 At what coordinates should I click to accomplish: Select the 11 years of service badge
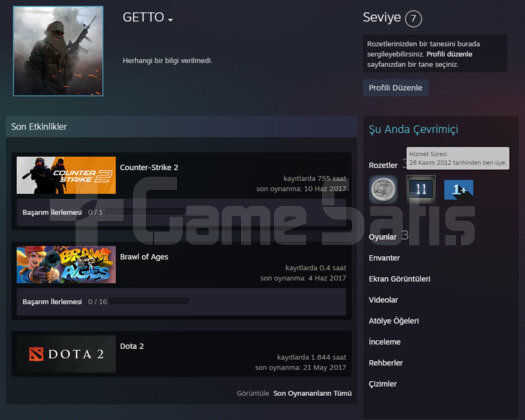[421, 190]
